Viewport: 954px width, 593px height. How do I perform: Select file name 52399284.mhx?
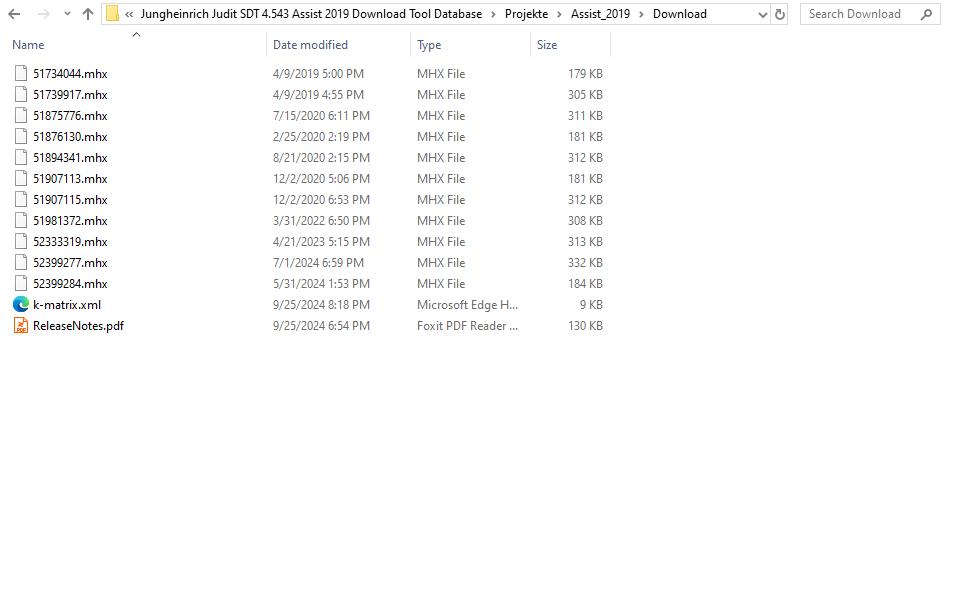pyautogui.click(x=70, y=284)
